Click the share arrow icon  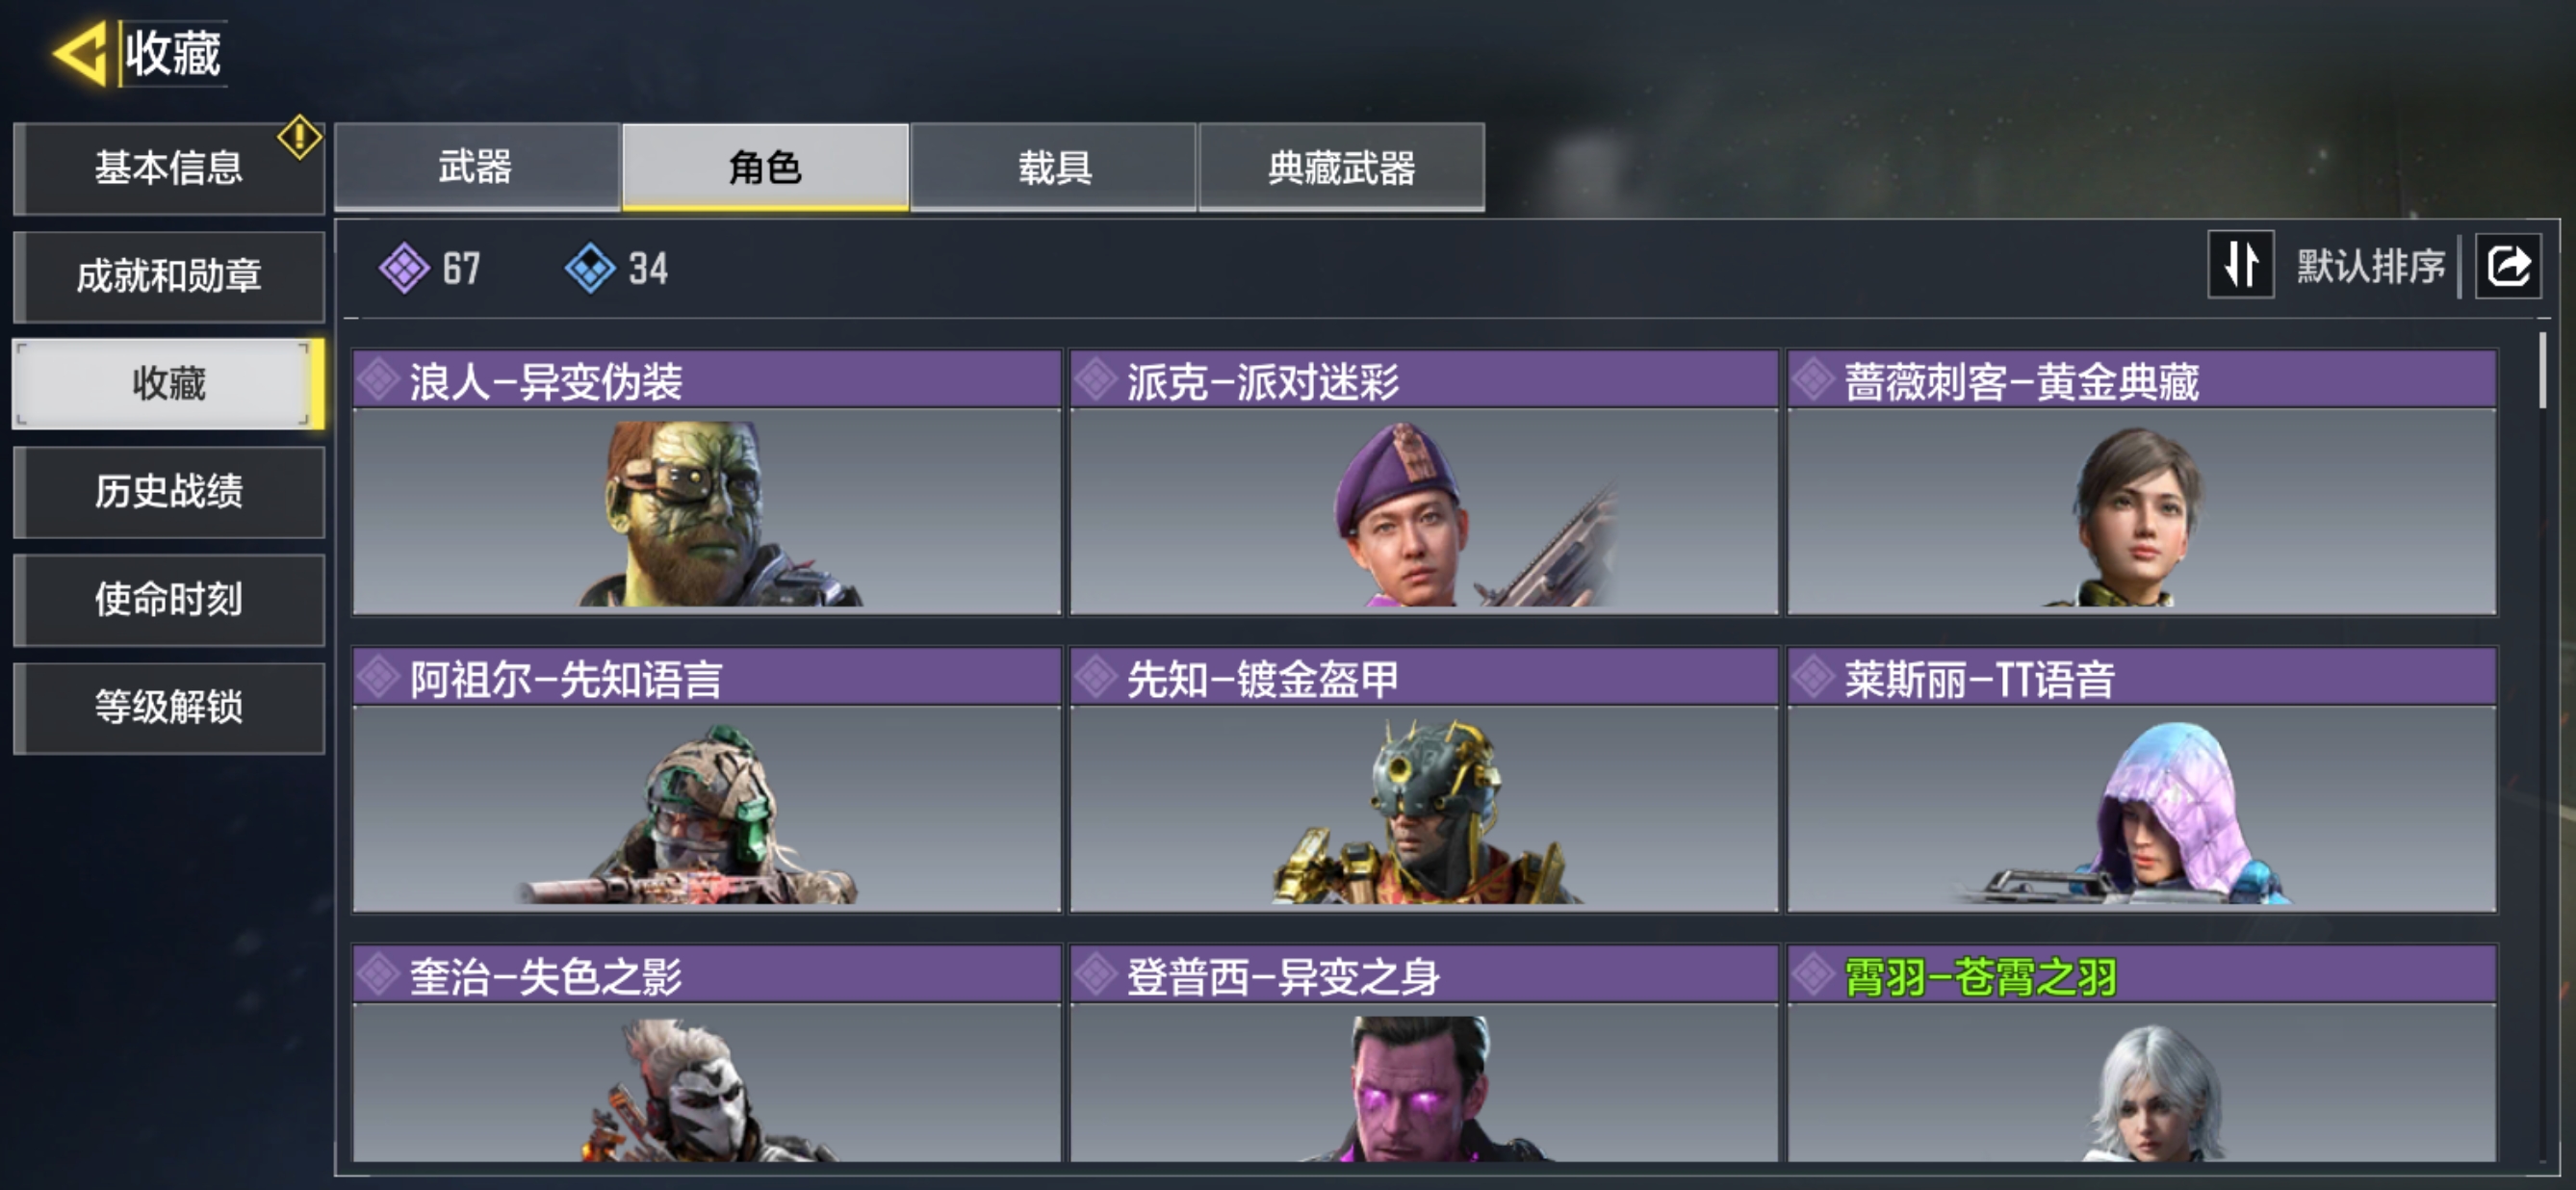tap(2508, 266)
